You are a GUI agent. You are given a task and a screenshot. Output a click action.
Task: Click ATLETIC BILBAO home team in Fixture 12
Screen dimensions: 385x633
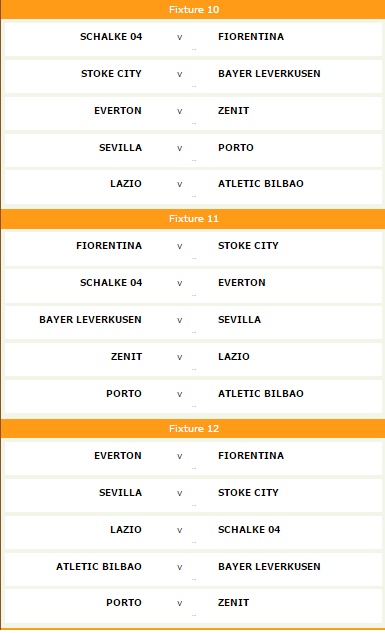(x=99, y=567)
